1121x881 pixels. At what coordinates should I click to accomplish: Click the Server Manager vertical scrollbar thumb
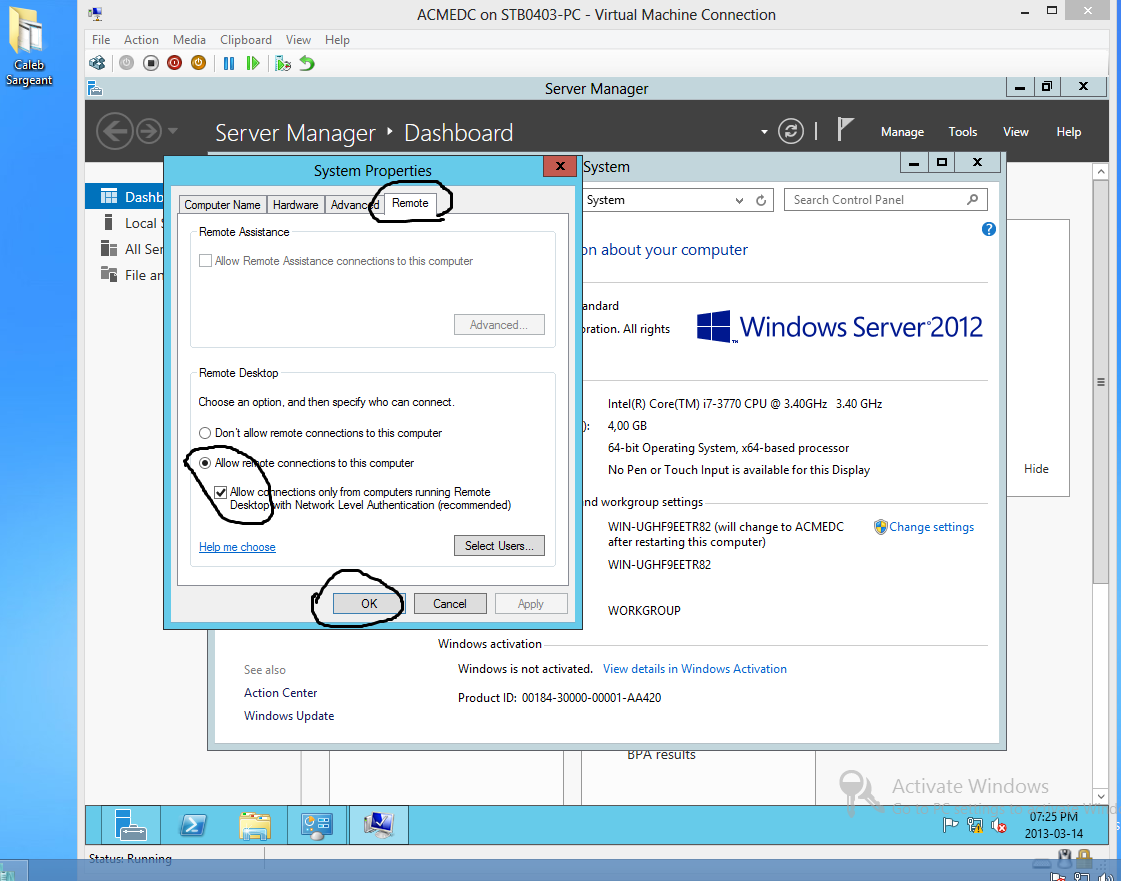1100,382
